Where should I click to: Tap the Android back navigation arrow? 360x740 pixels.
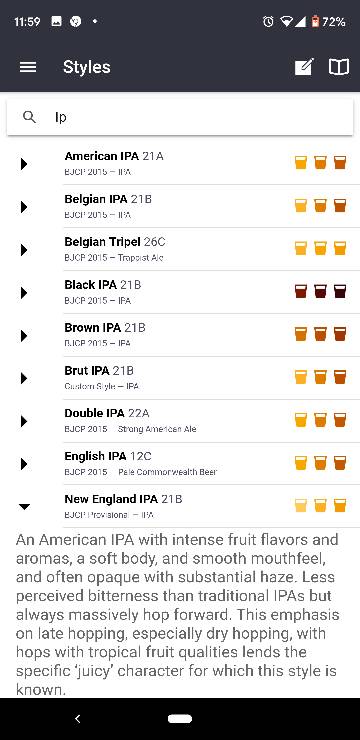click(x=78, y=719)
